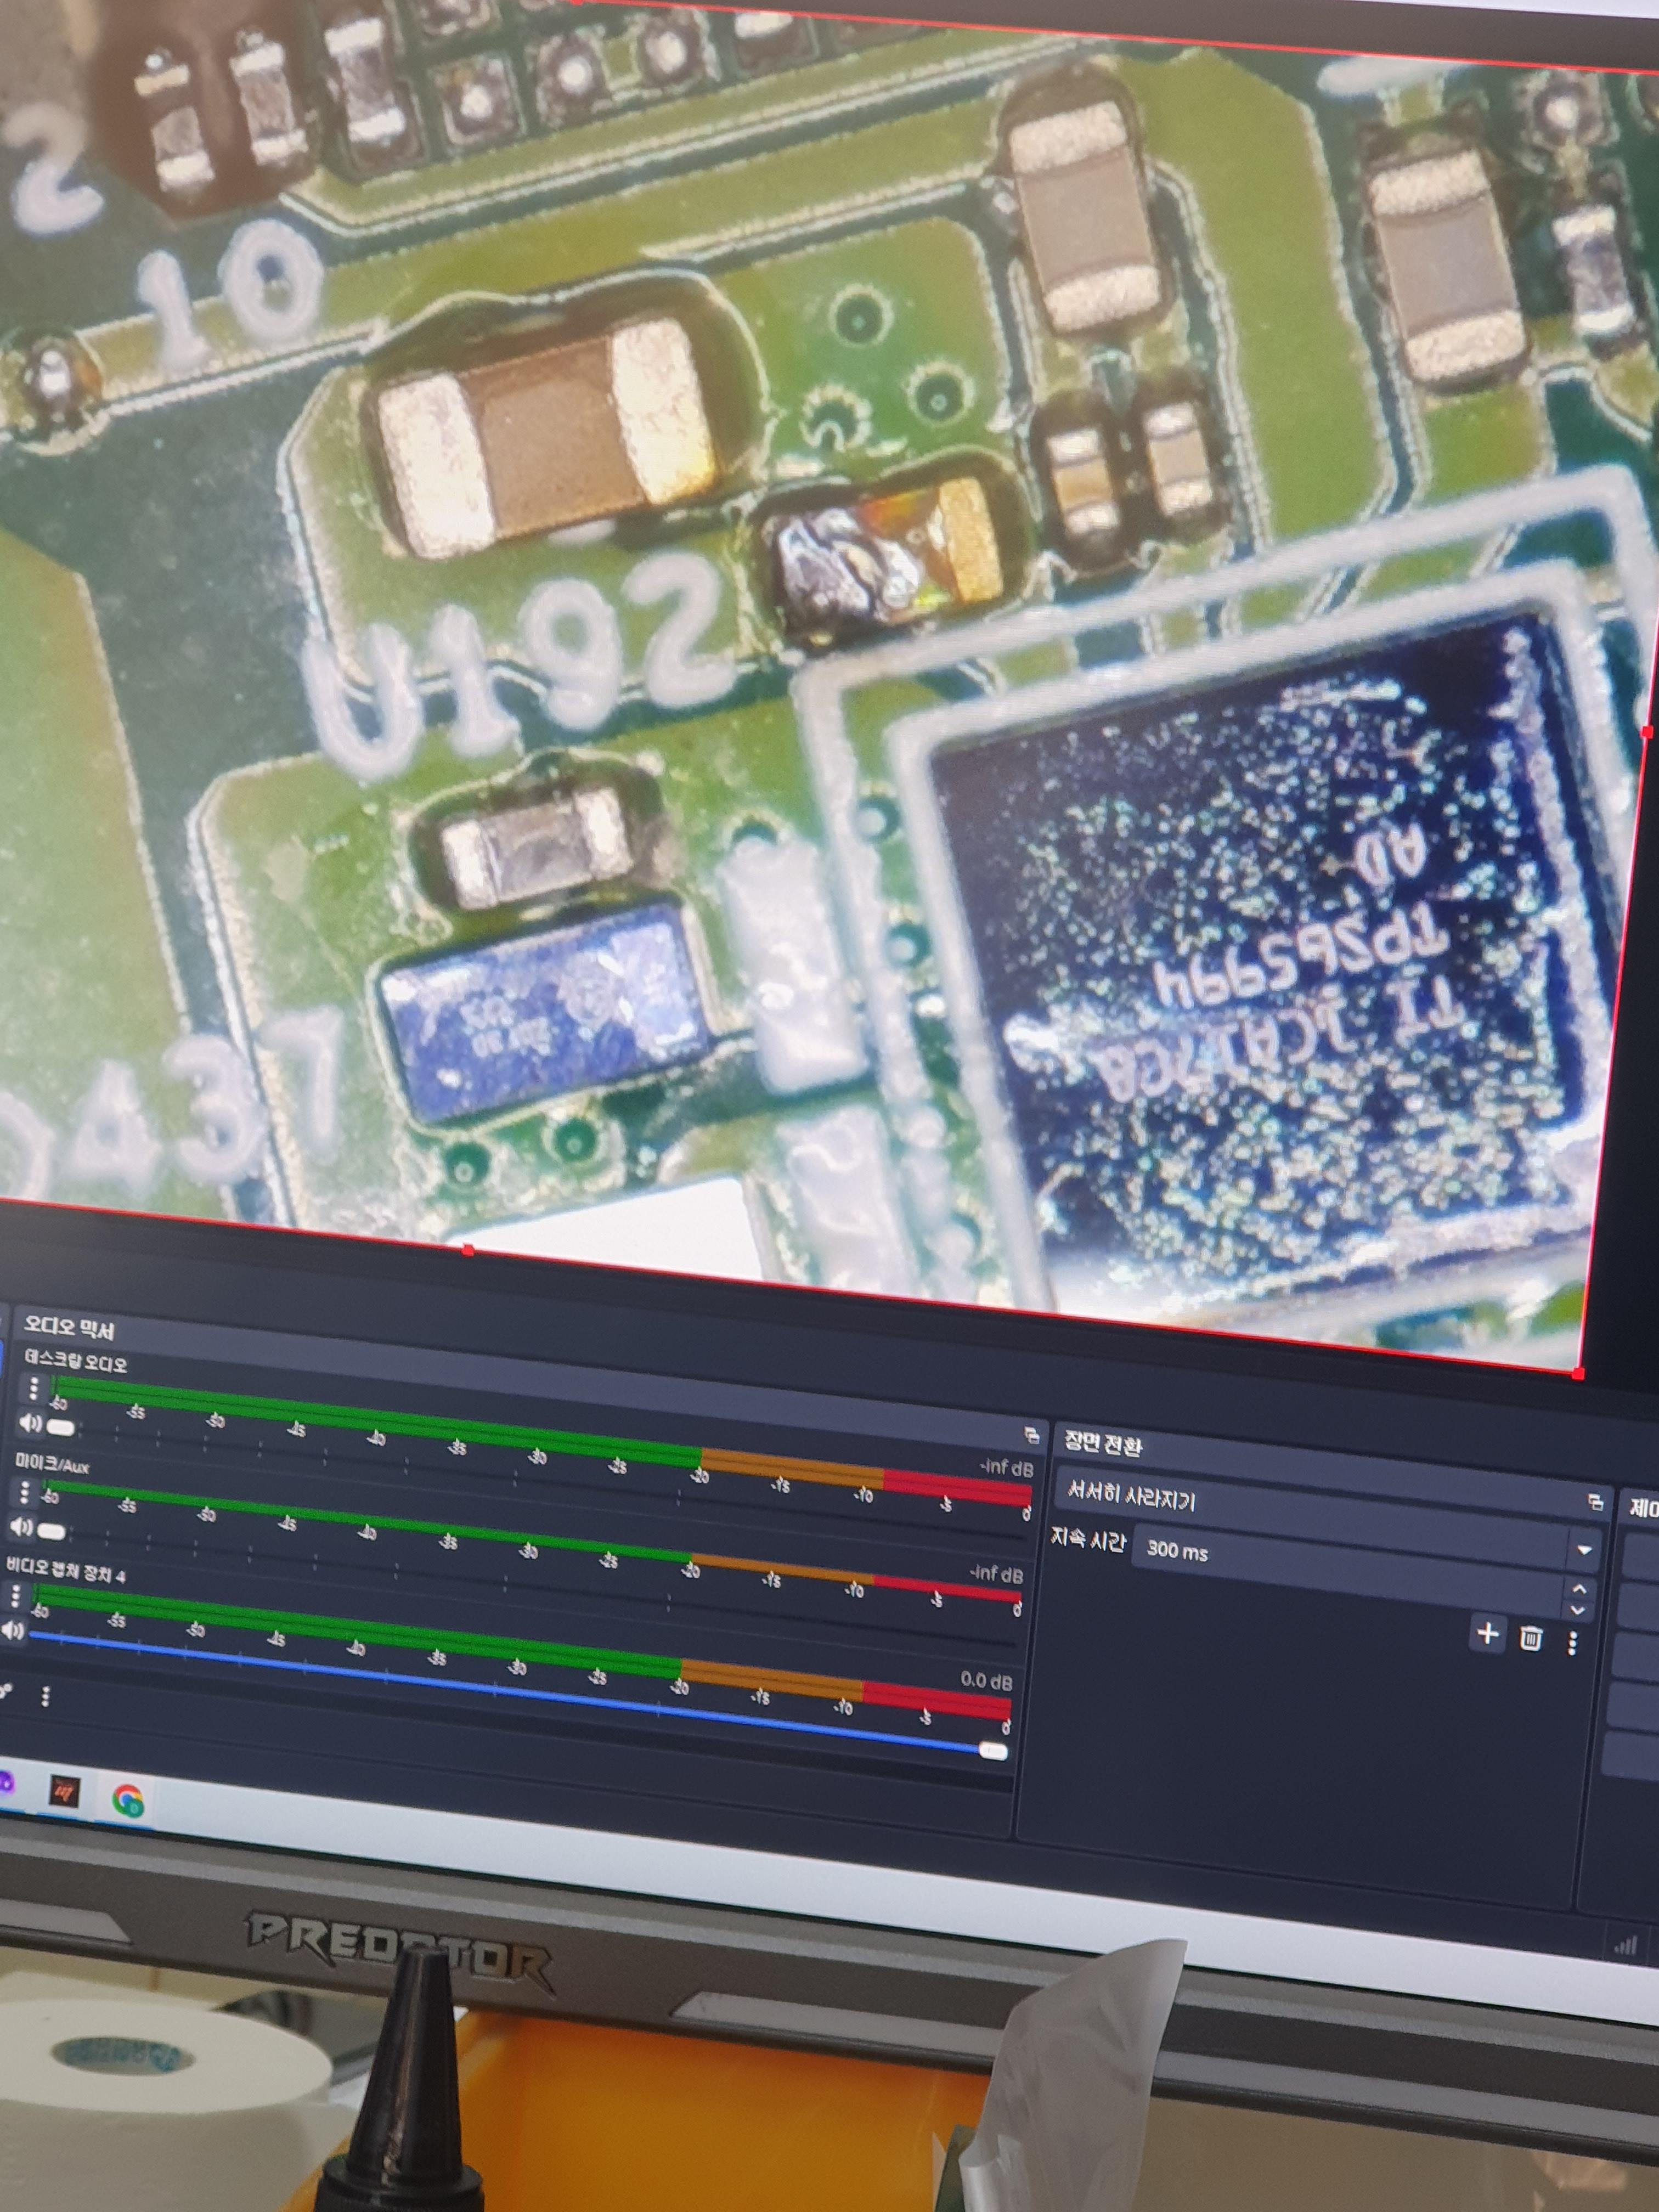Increase duration with the up chevron
1659x2212 pixels.
click(x=1579, y=1588)
